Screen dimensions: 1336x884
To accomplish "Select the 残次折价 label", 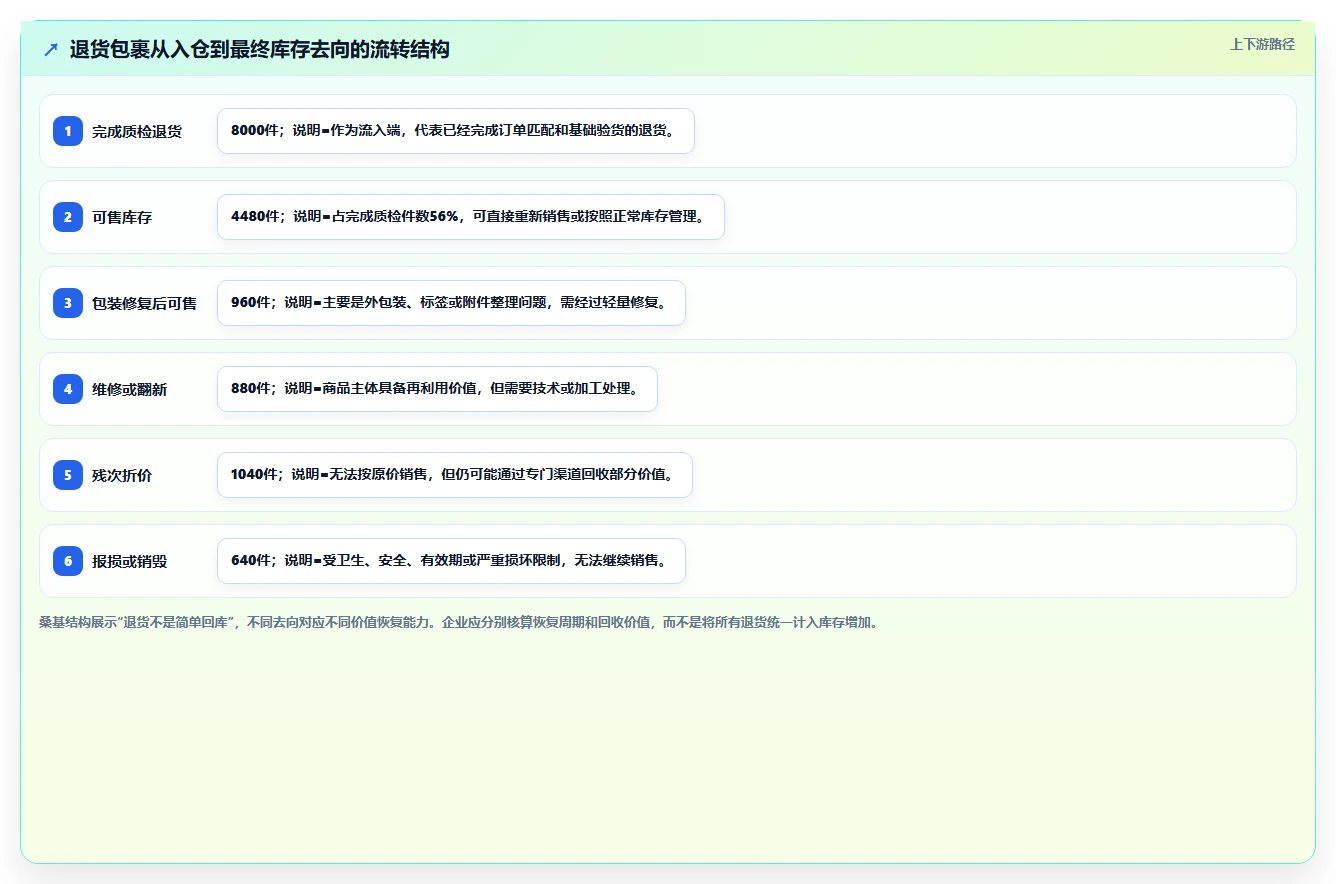I will [122, 475].
